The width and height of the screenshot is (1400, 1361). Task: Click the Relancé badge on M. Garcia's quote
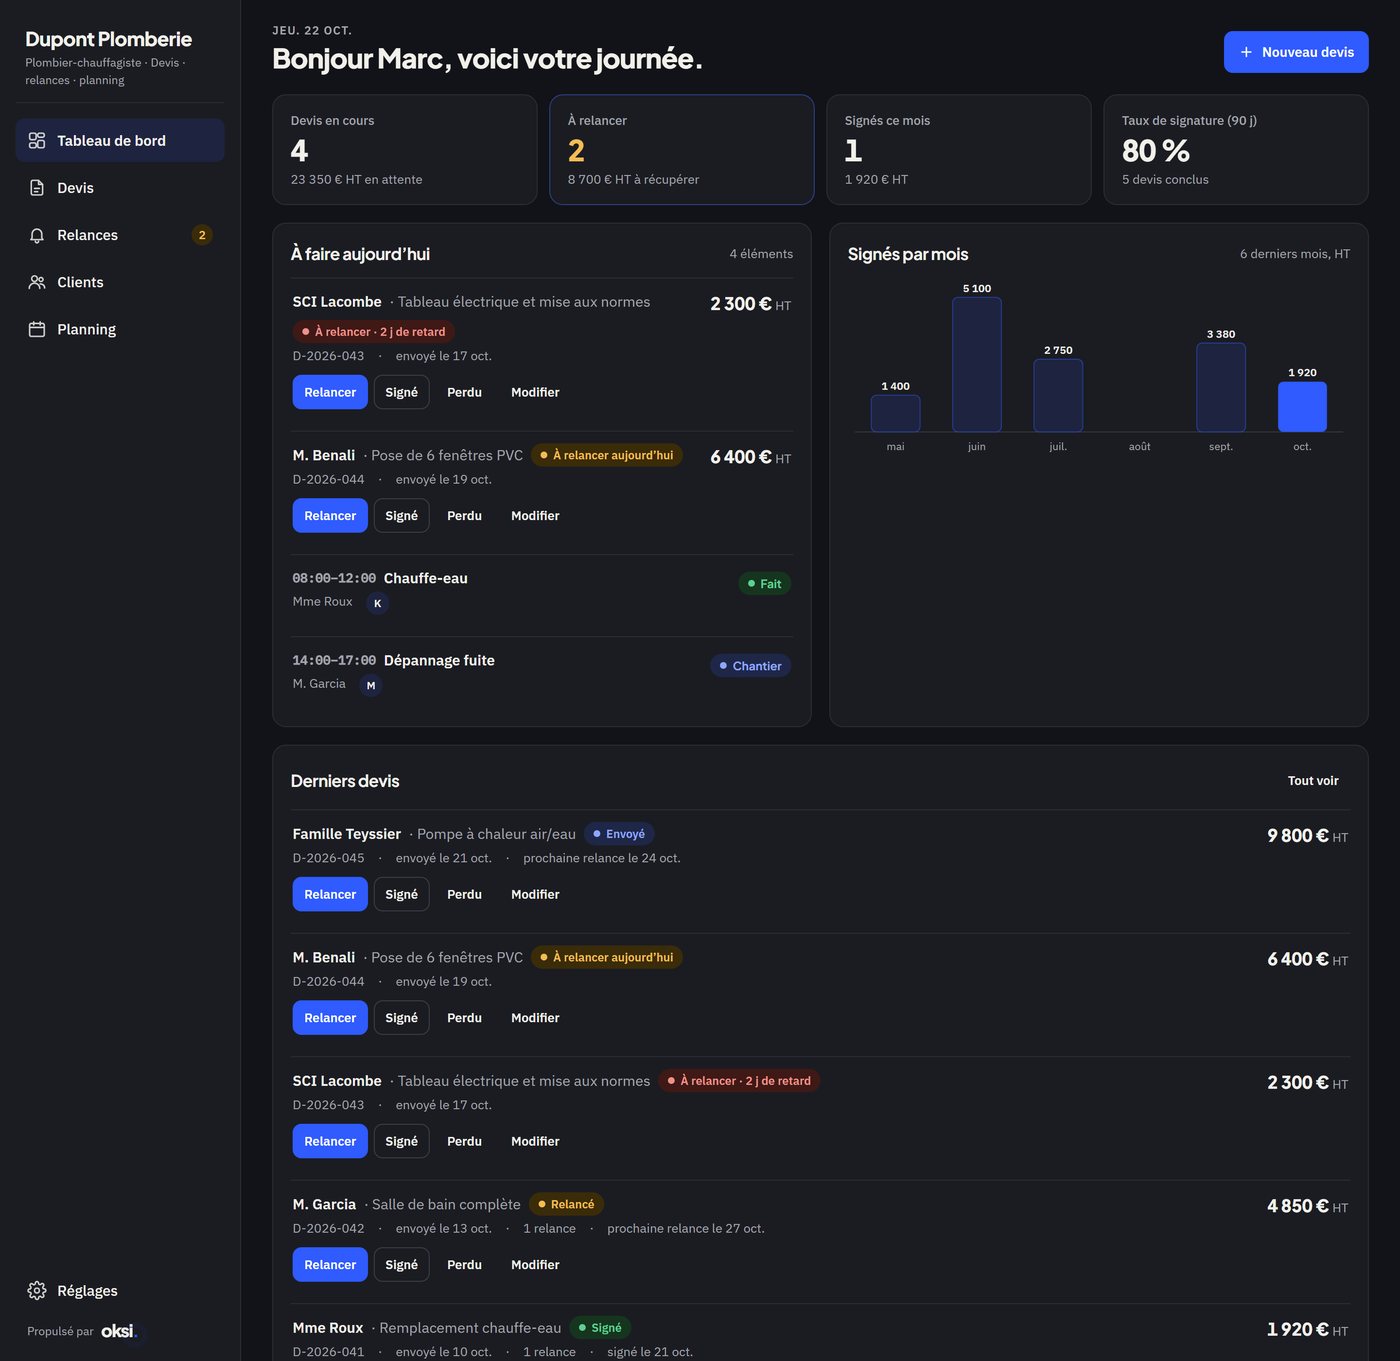click(566, 1204)
